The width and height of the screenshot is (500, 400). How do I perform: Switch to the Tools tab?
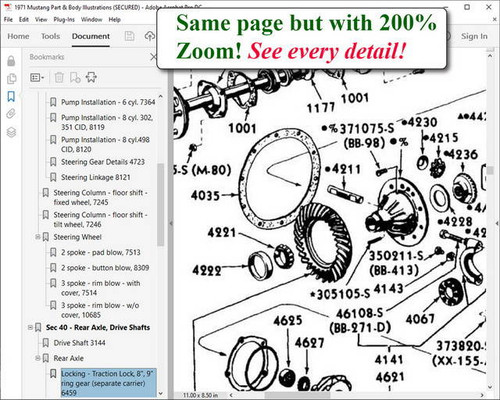point(50,36)
